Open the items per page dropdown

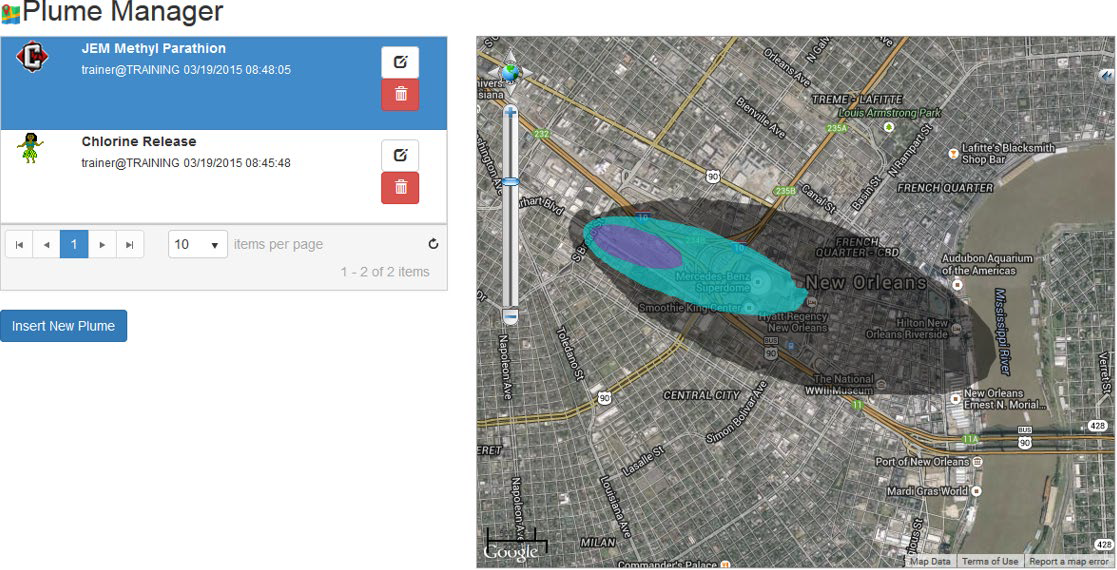coord(198,244)
